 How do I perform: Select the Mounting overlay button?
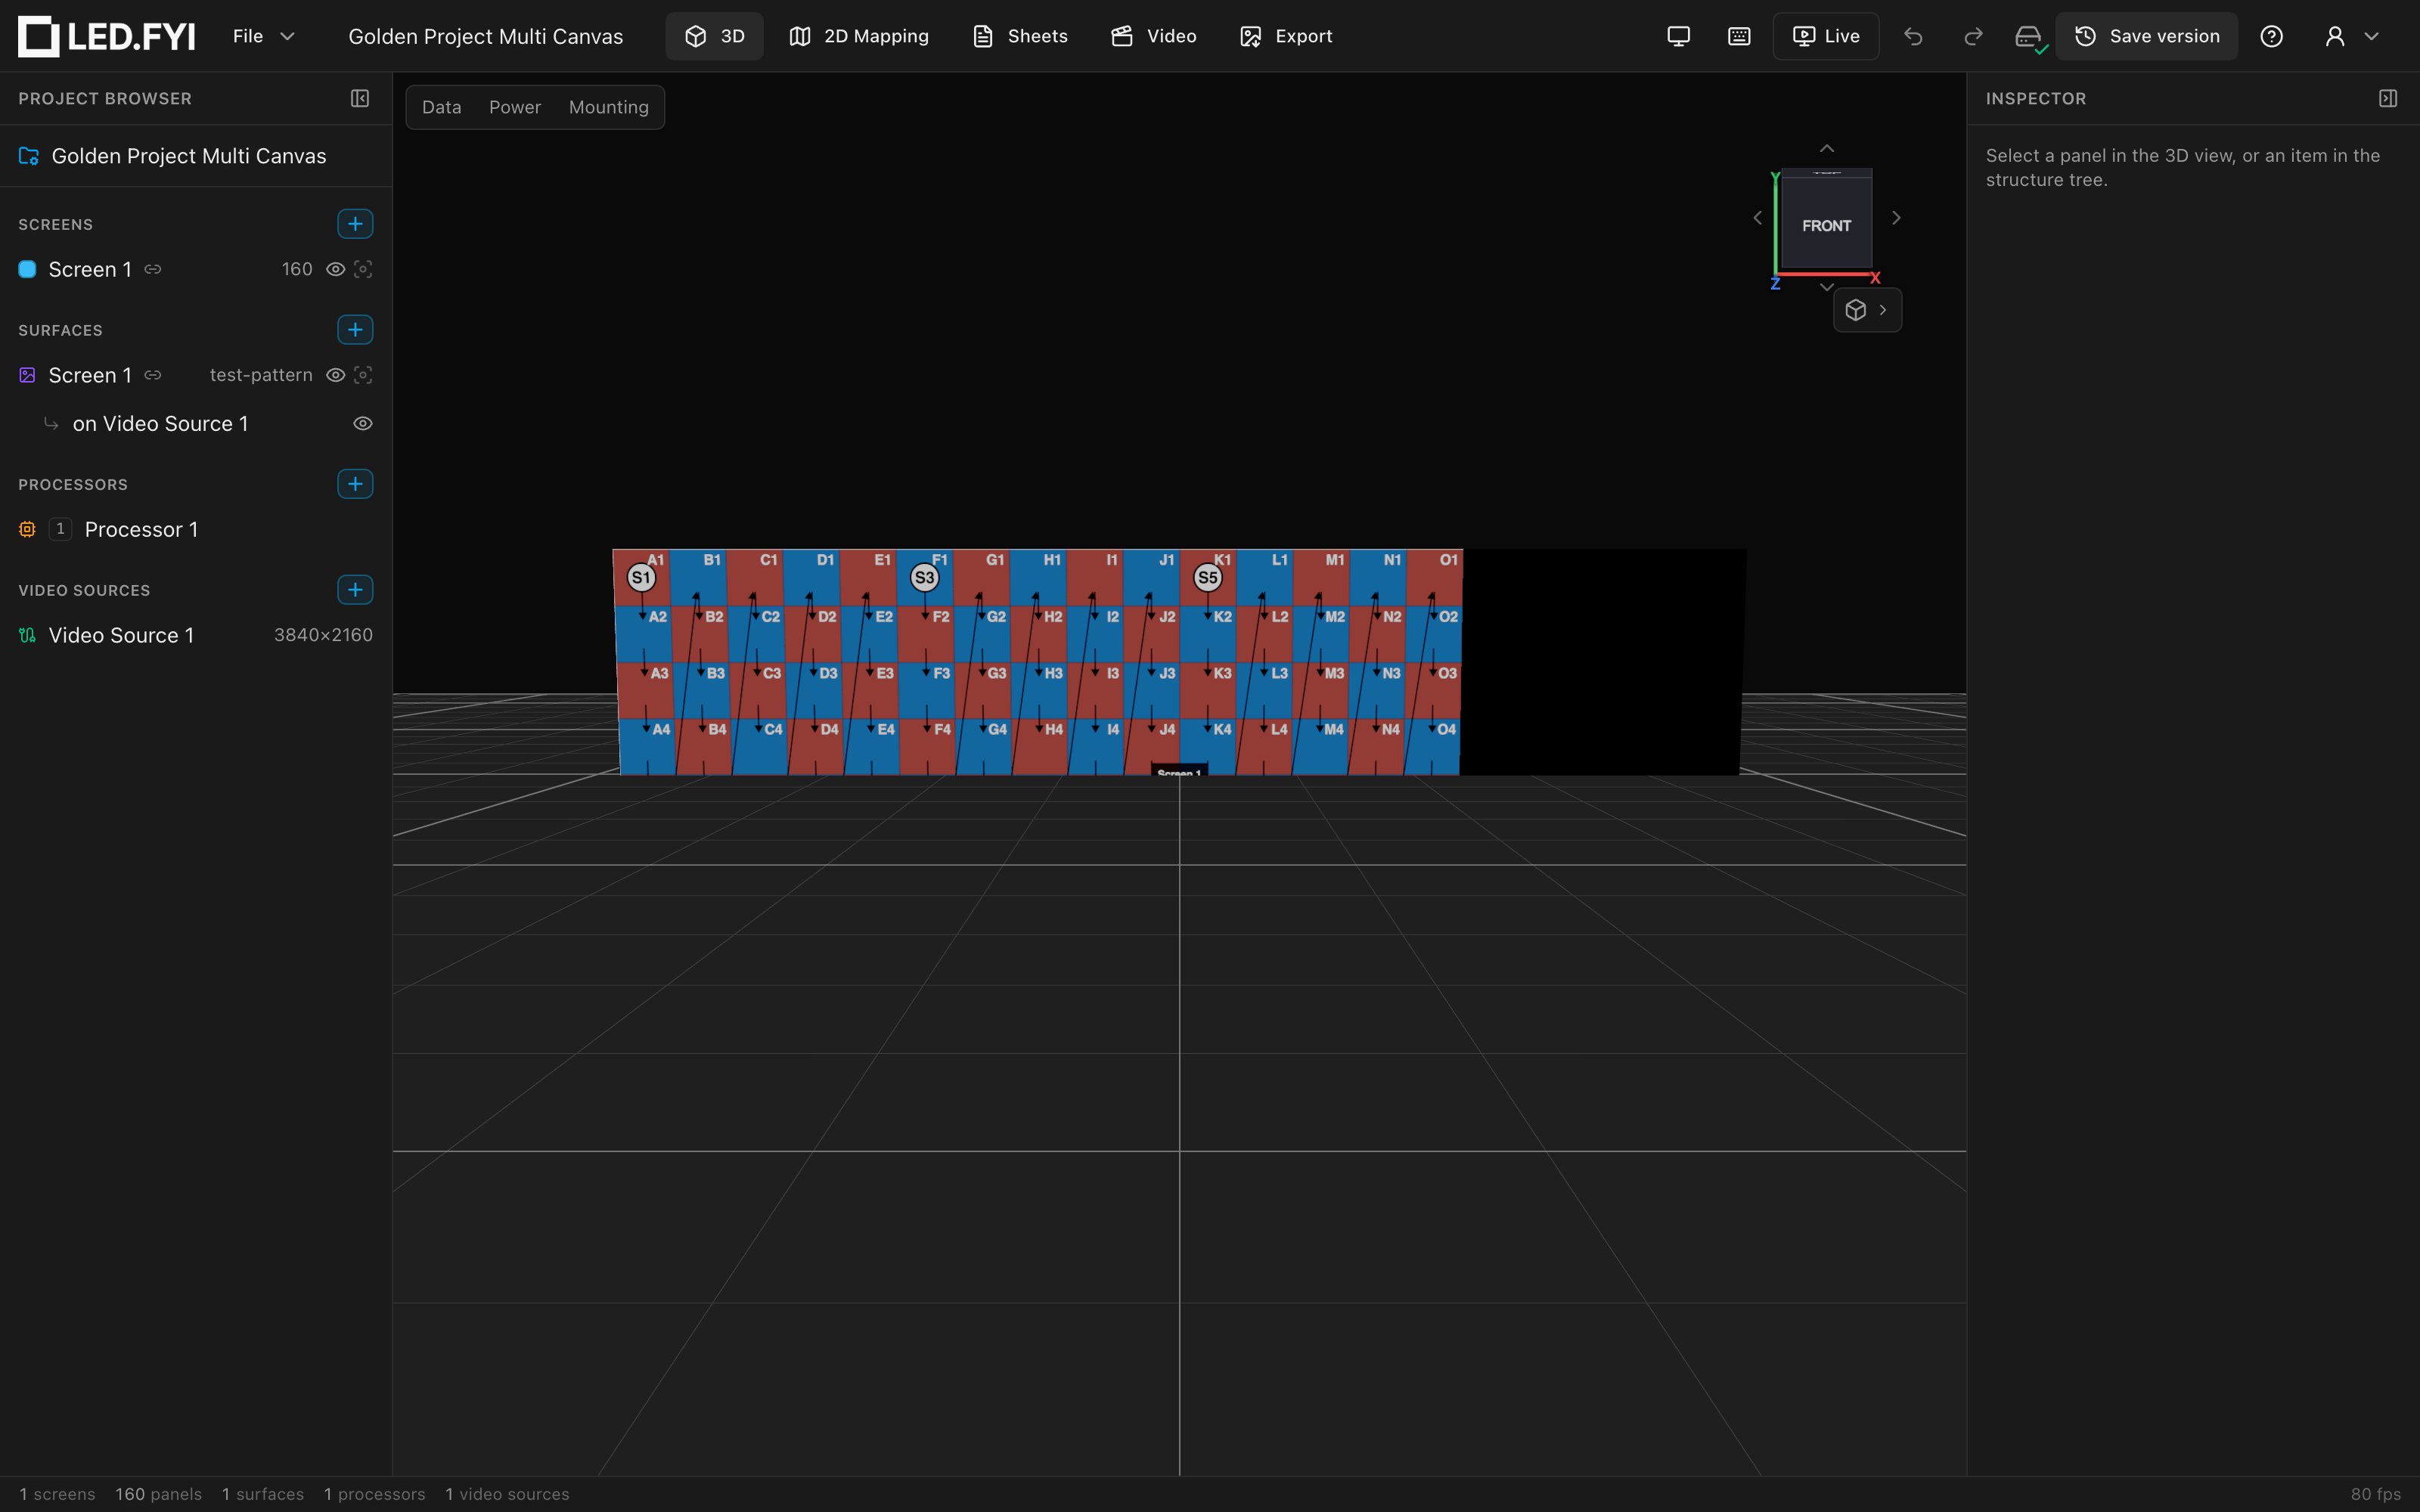(608, 107)
